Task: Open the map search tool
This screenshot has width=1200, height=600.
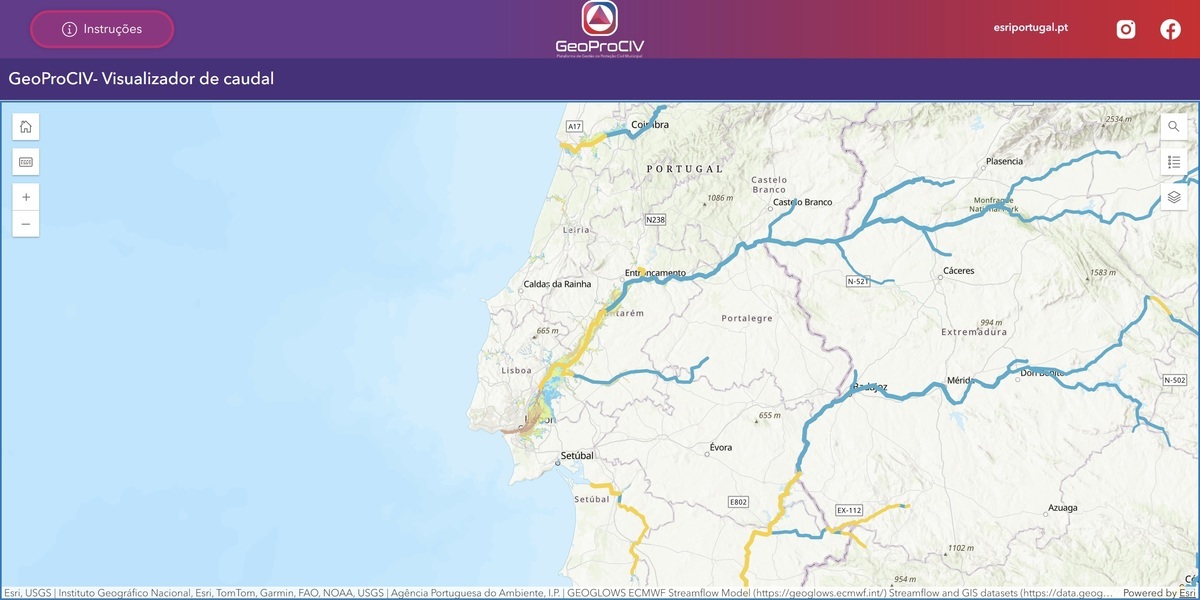Action: click(x=1174, y=127)
